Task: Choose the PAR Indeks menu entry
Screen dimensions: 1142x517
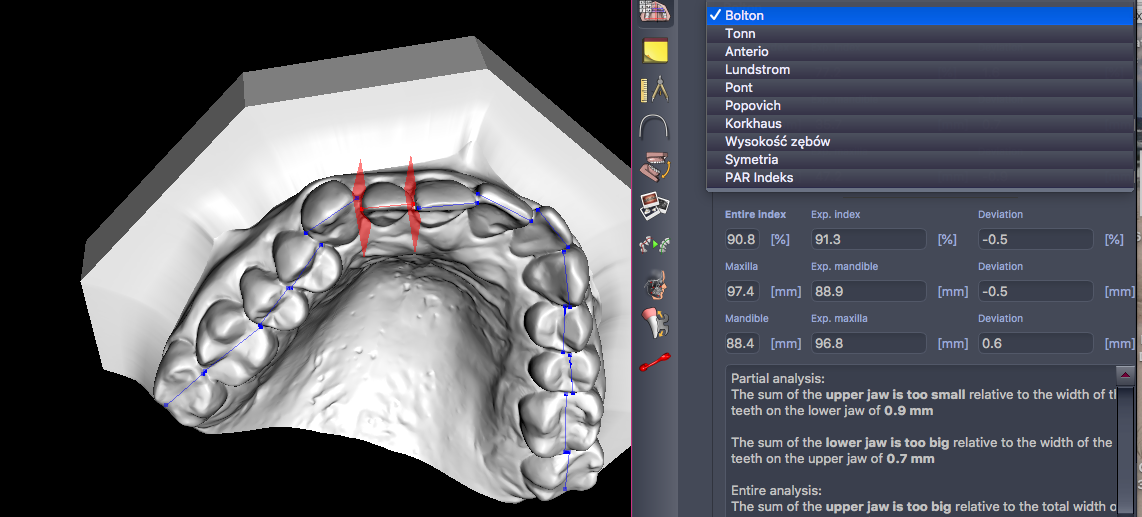Action: click(759, 178)
